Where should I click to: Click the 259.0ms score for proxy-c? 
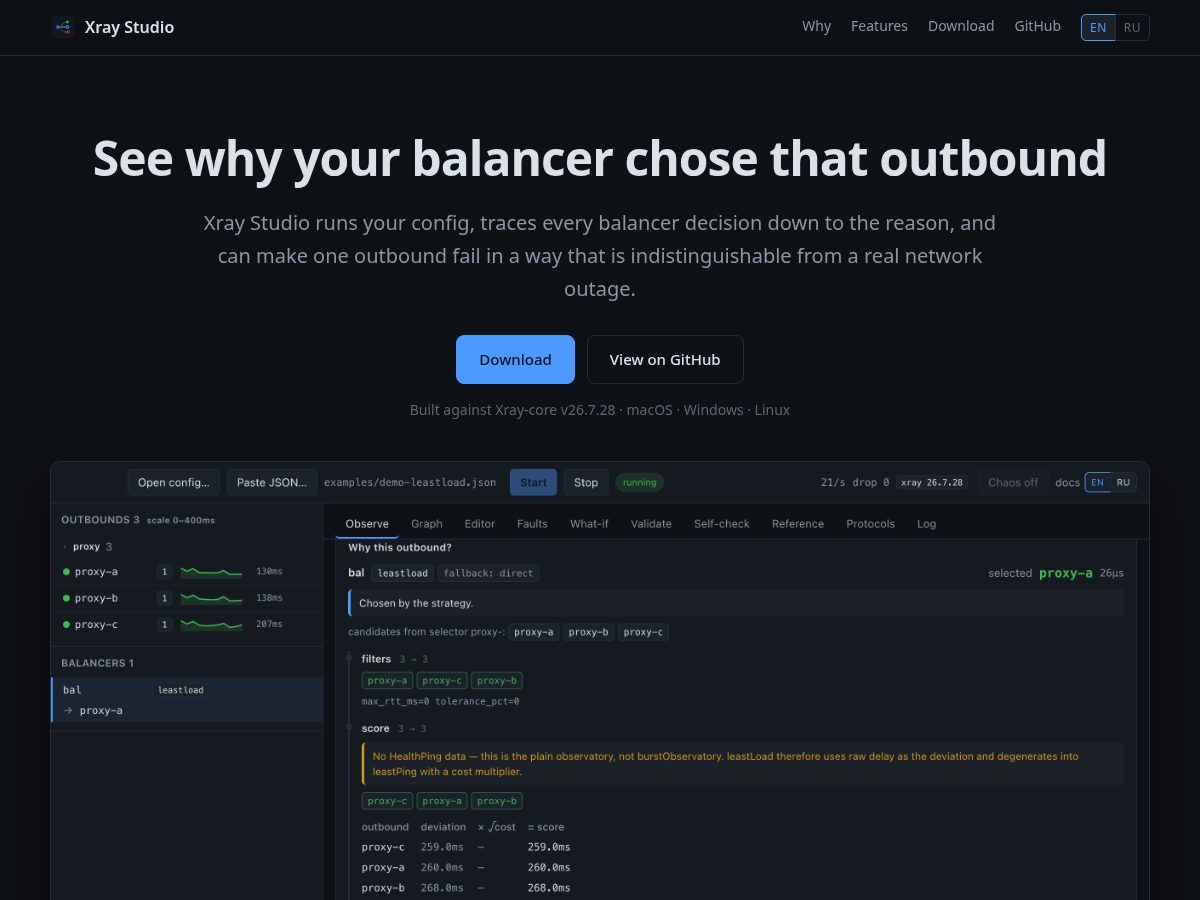point(549,847)
